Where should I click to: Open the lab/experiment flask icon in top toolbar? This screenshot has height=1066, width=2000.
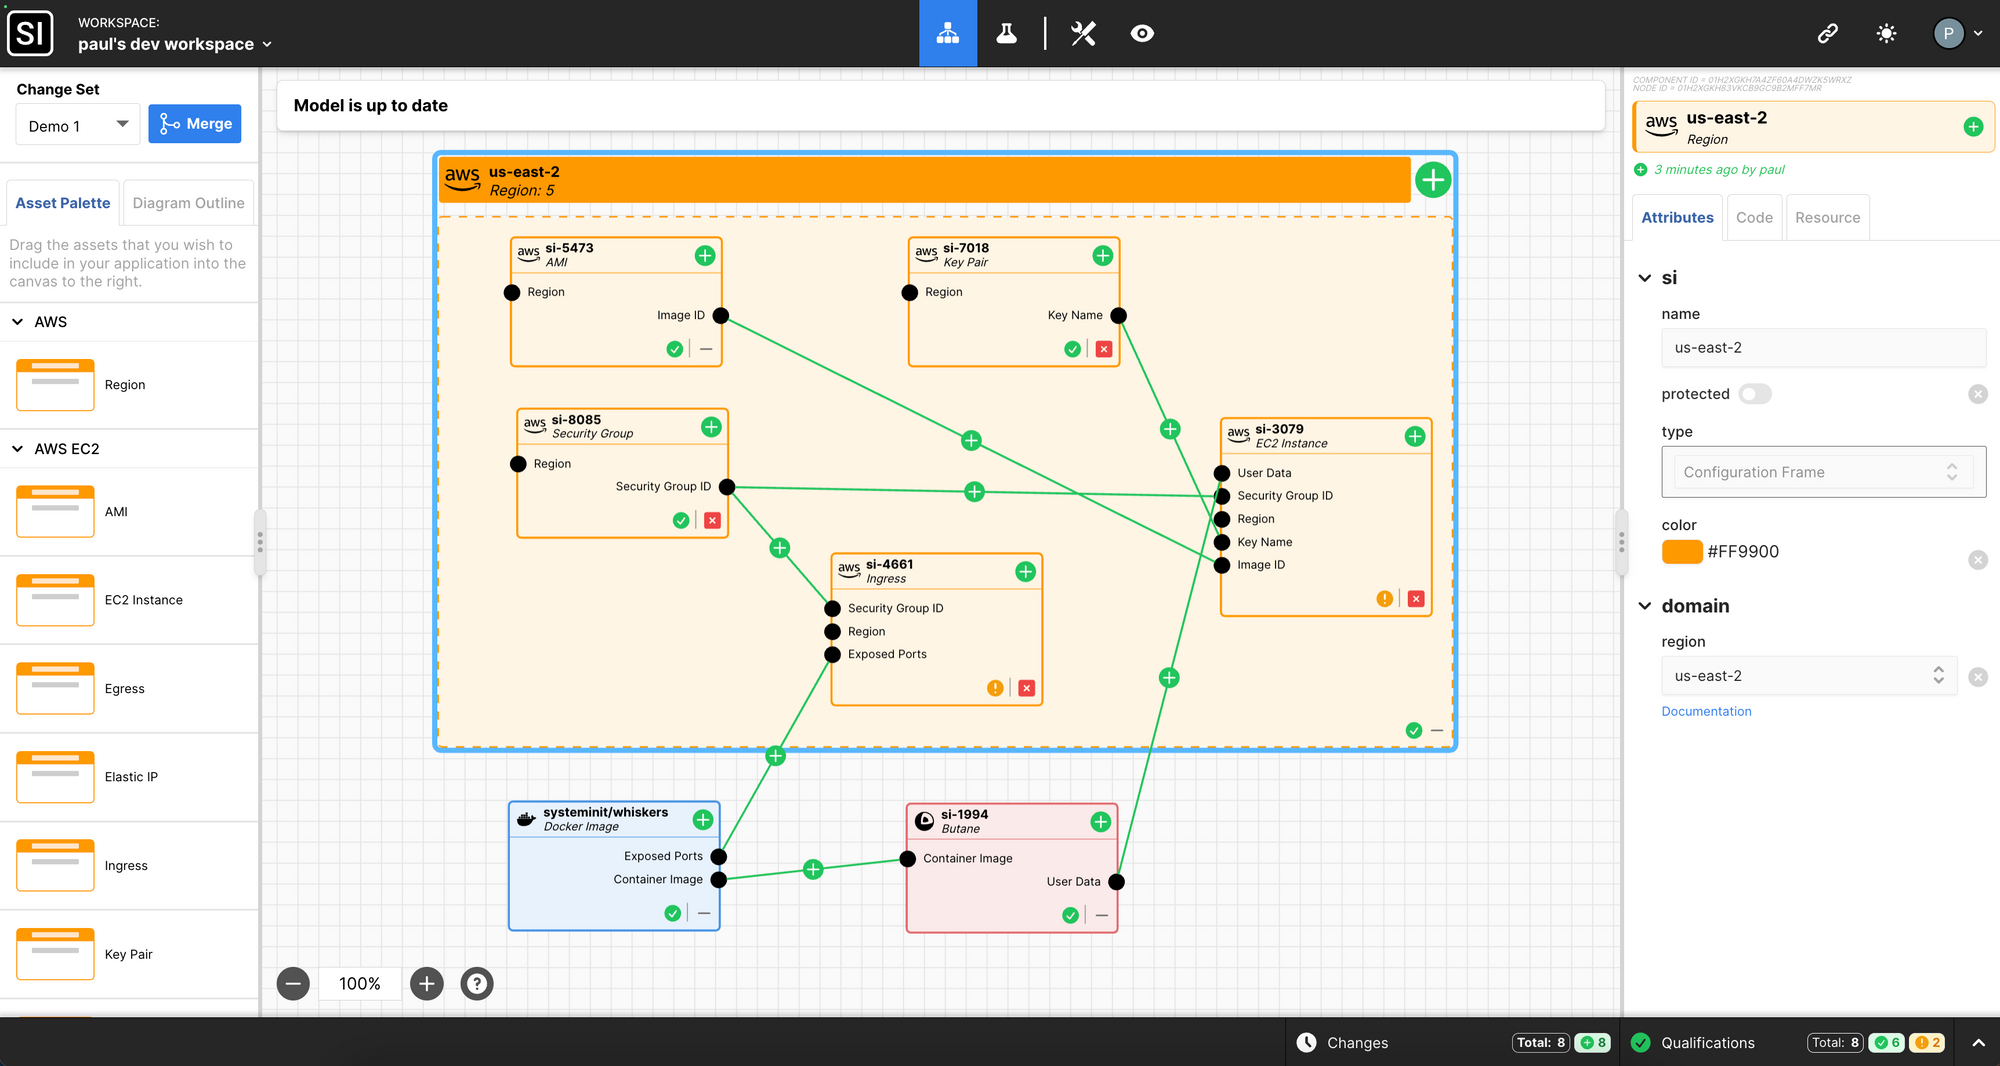pos(1006,33)
